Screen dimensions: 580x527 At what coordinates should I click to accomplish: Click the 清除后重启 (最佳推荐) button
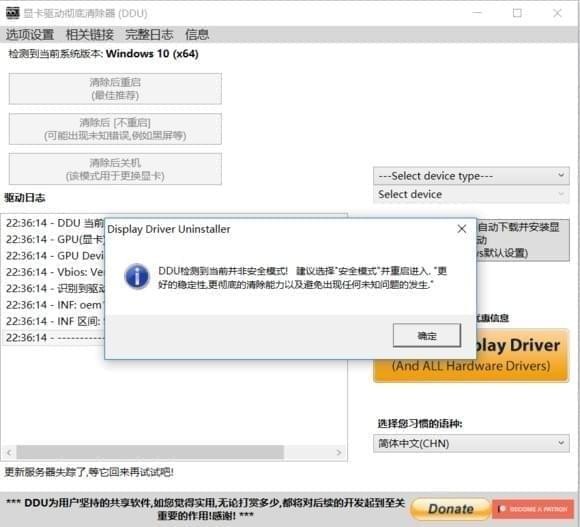(115, 89)
